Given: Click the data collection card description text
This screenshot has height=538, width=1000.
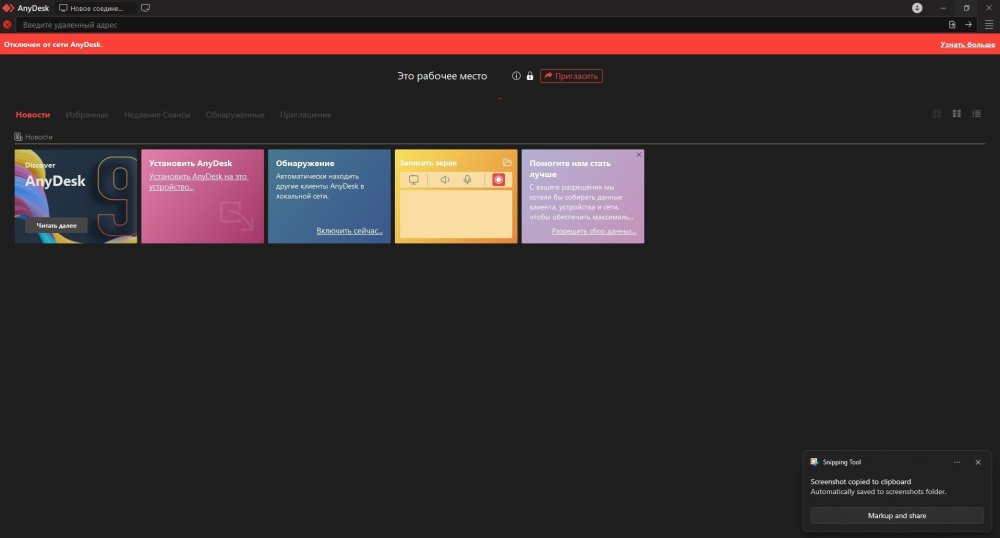Looking at the screenshot, I should coord(581,202).
